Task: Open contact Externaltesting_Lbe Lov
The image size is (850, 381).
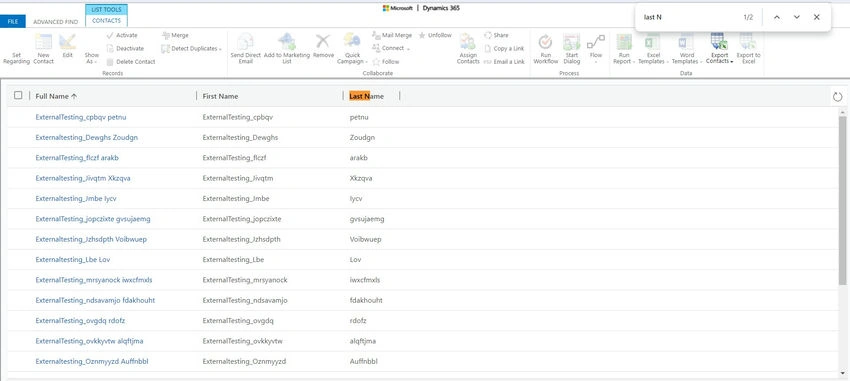Action: [x=73, y=260]
